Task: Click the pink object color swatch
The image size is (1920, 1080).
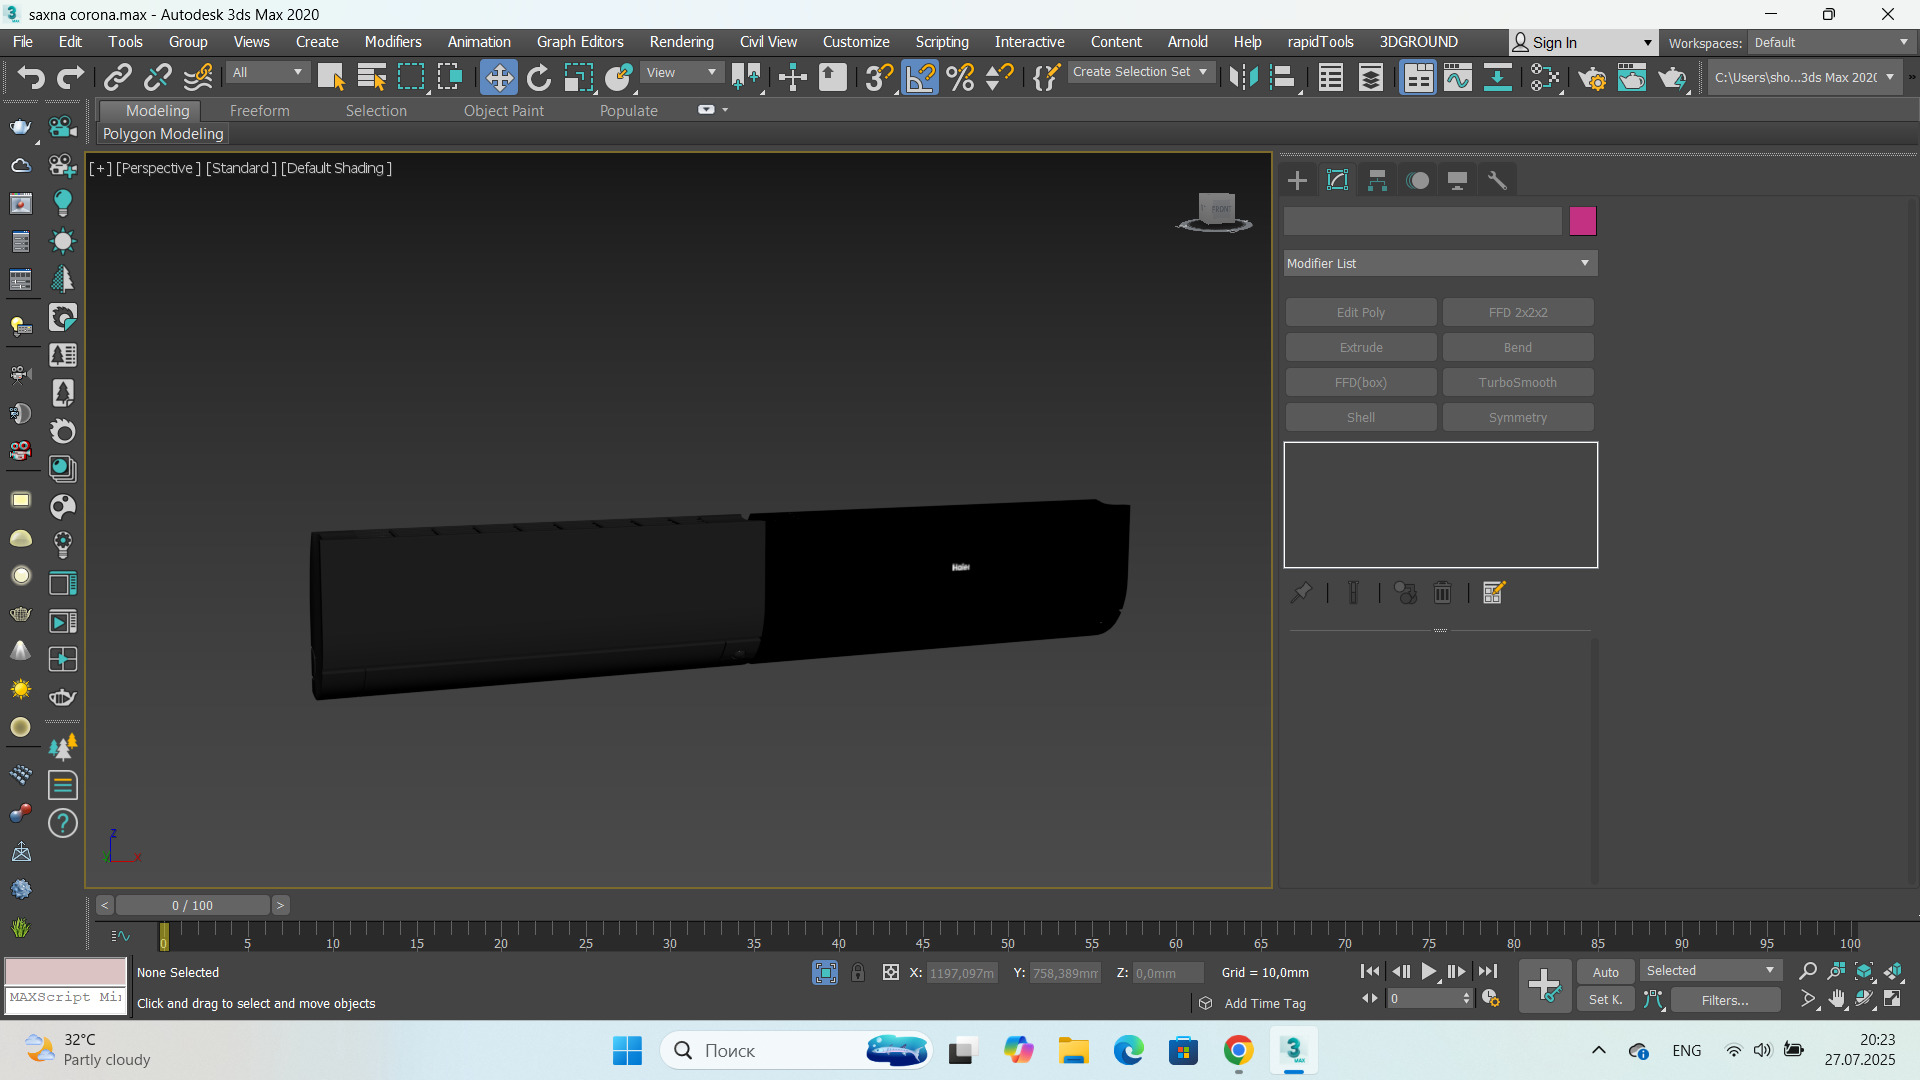Action: pyautogui.click(x=1582, y=221)
